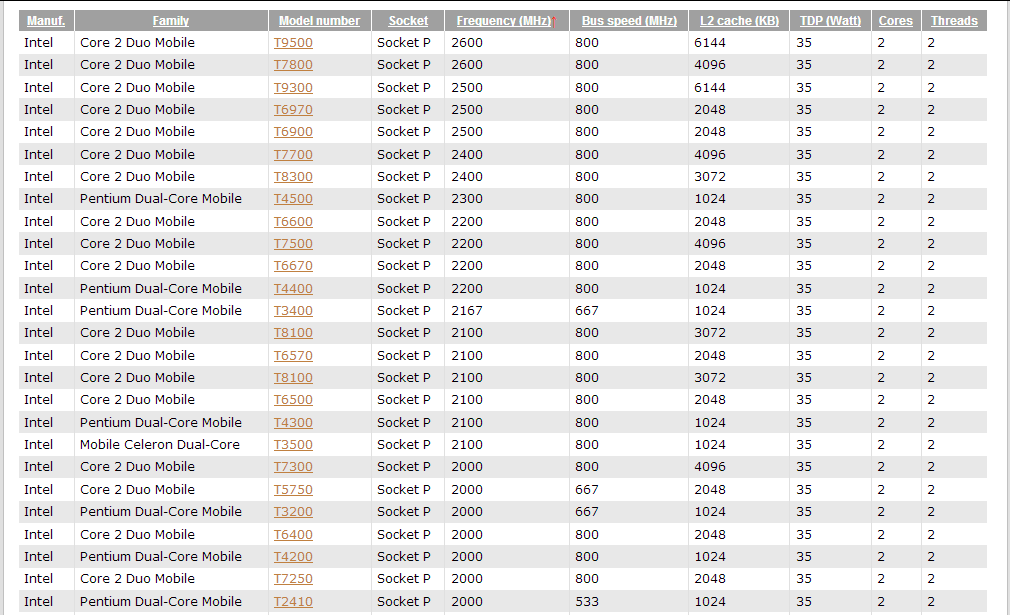Open the T6570 model link
Viewport: 1010px width, 615px height.
(x=293, y=355)
